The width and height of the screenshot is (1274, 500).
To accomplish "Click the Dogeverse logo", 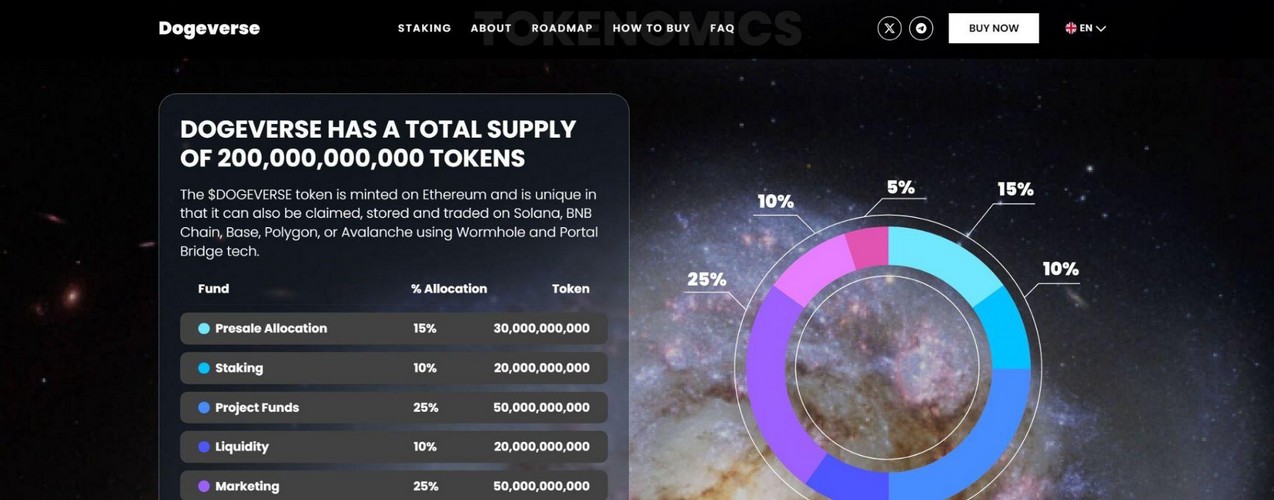I will [x=209, y=29].
